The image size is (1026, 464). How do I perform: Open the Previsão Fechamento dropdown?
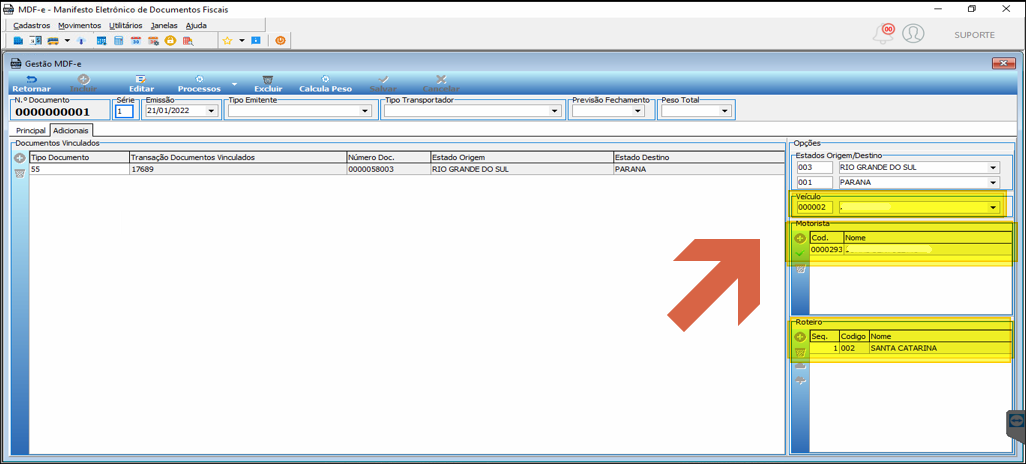point(638,111)
